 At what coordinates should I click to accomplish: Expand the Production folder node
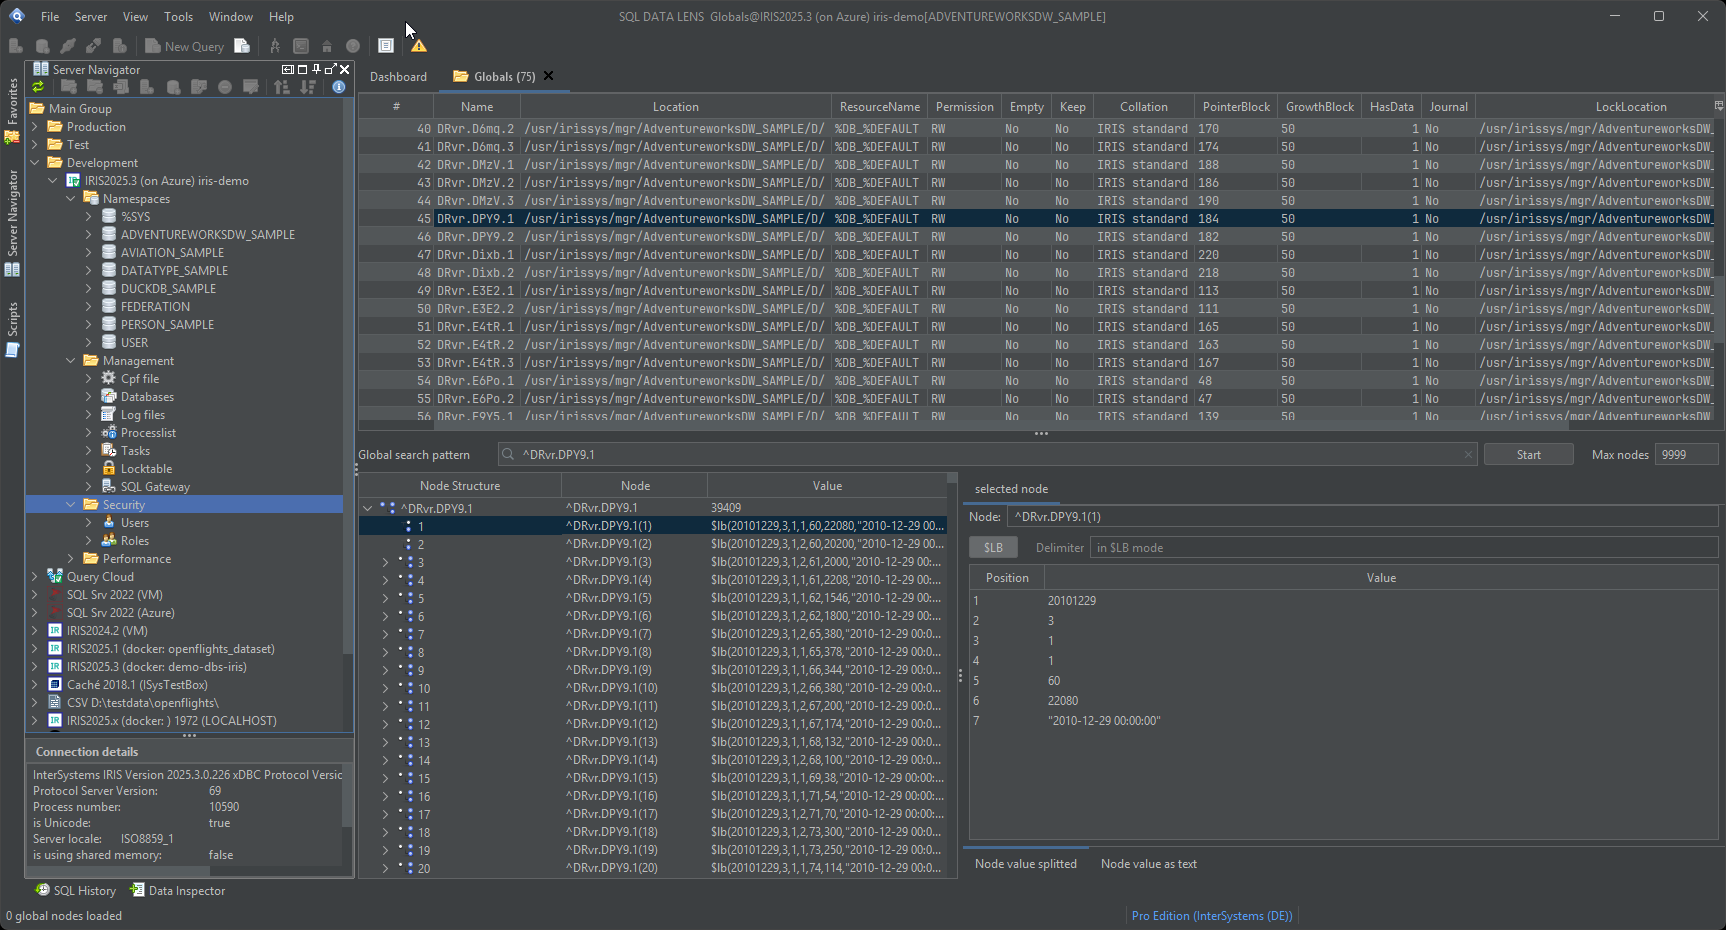click(x=35, y=127)
